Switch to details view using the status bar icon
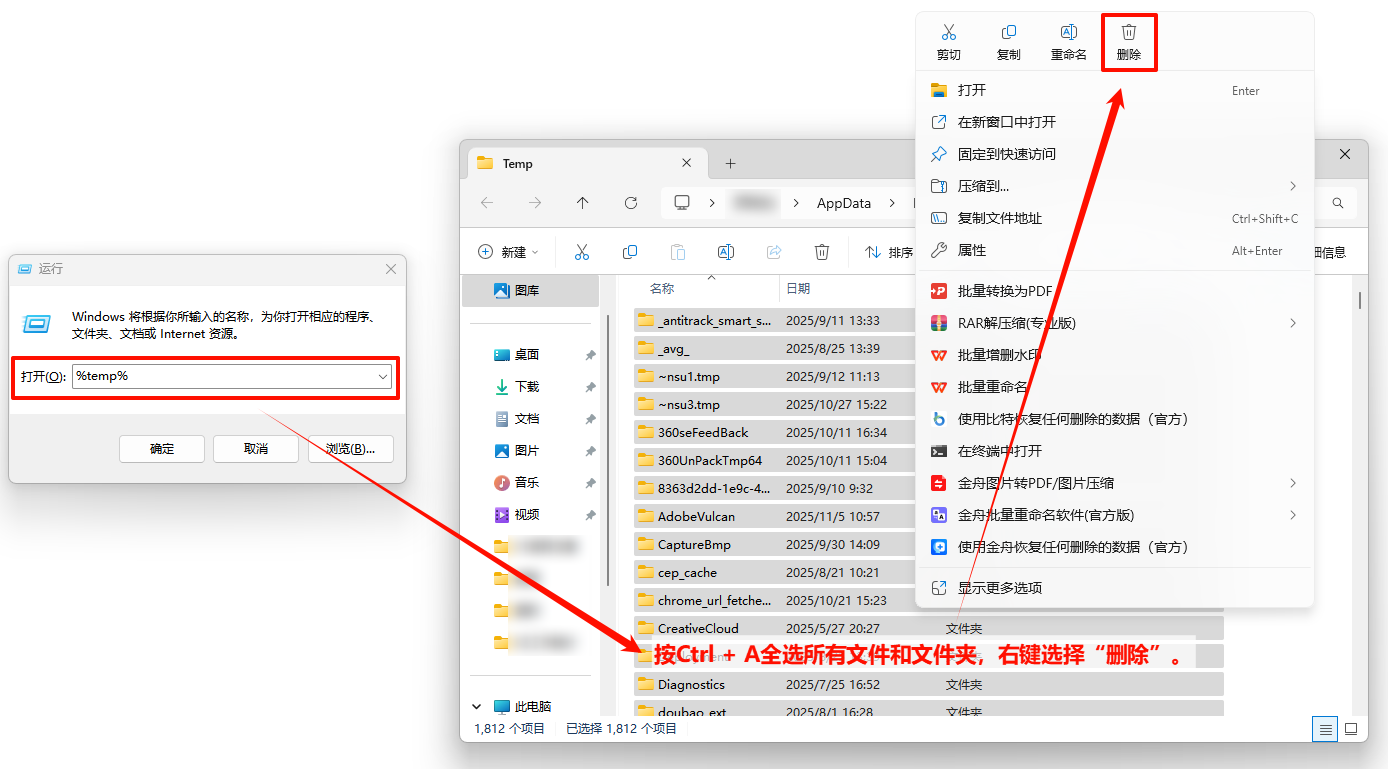This screenshot has height=769, width=1388. (x=1325, y=728)
